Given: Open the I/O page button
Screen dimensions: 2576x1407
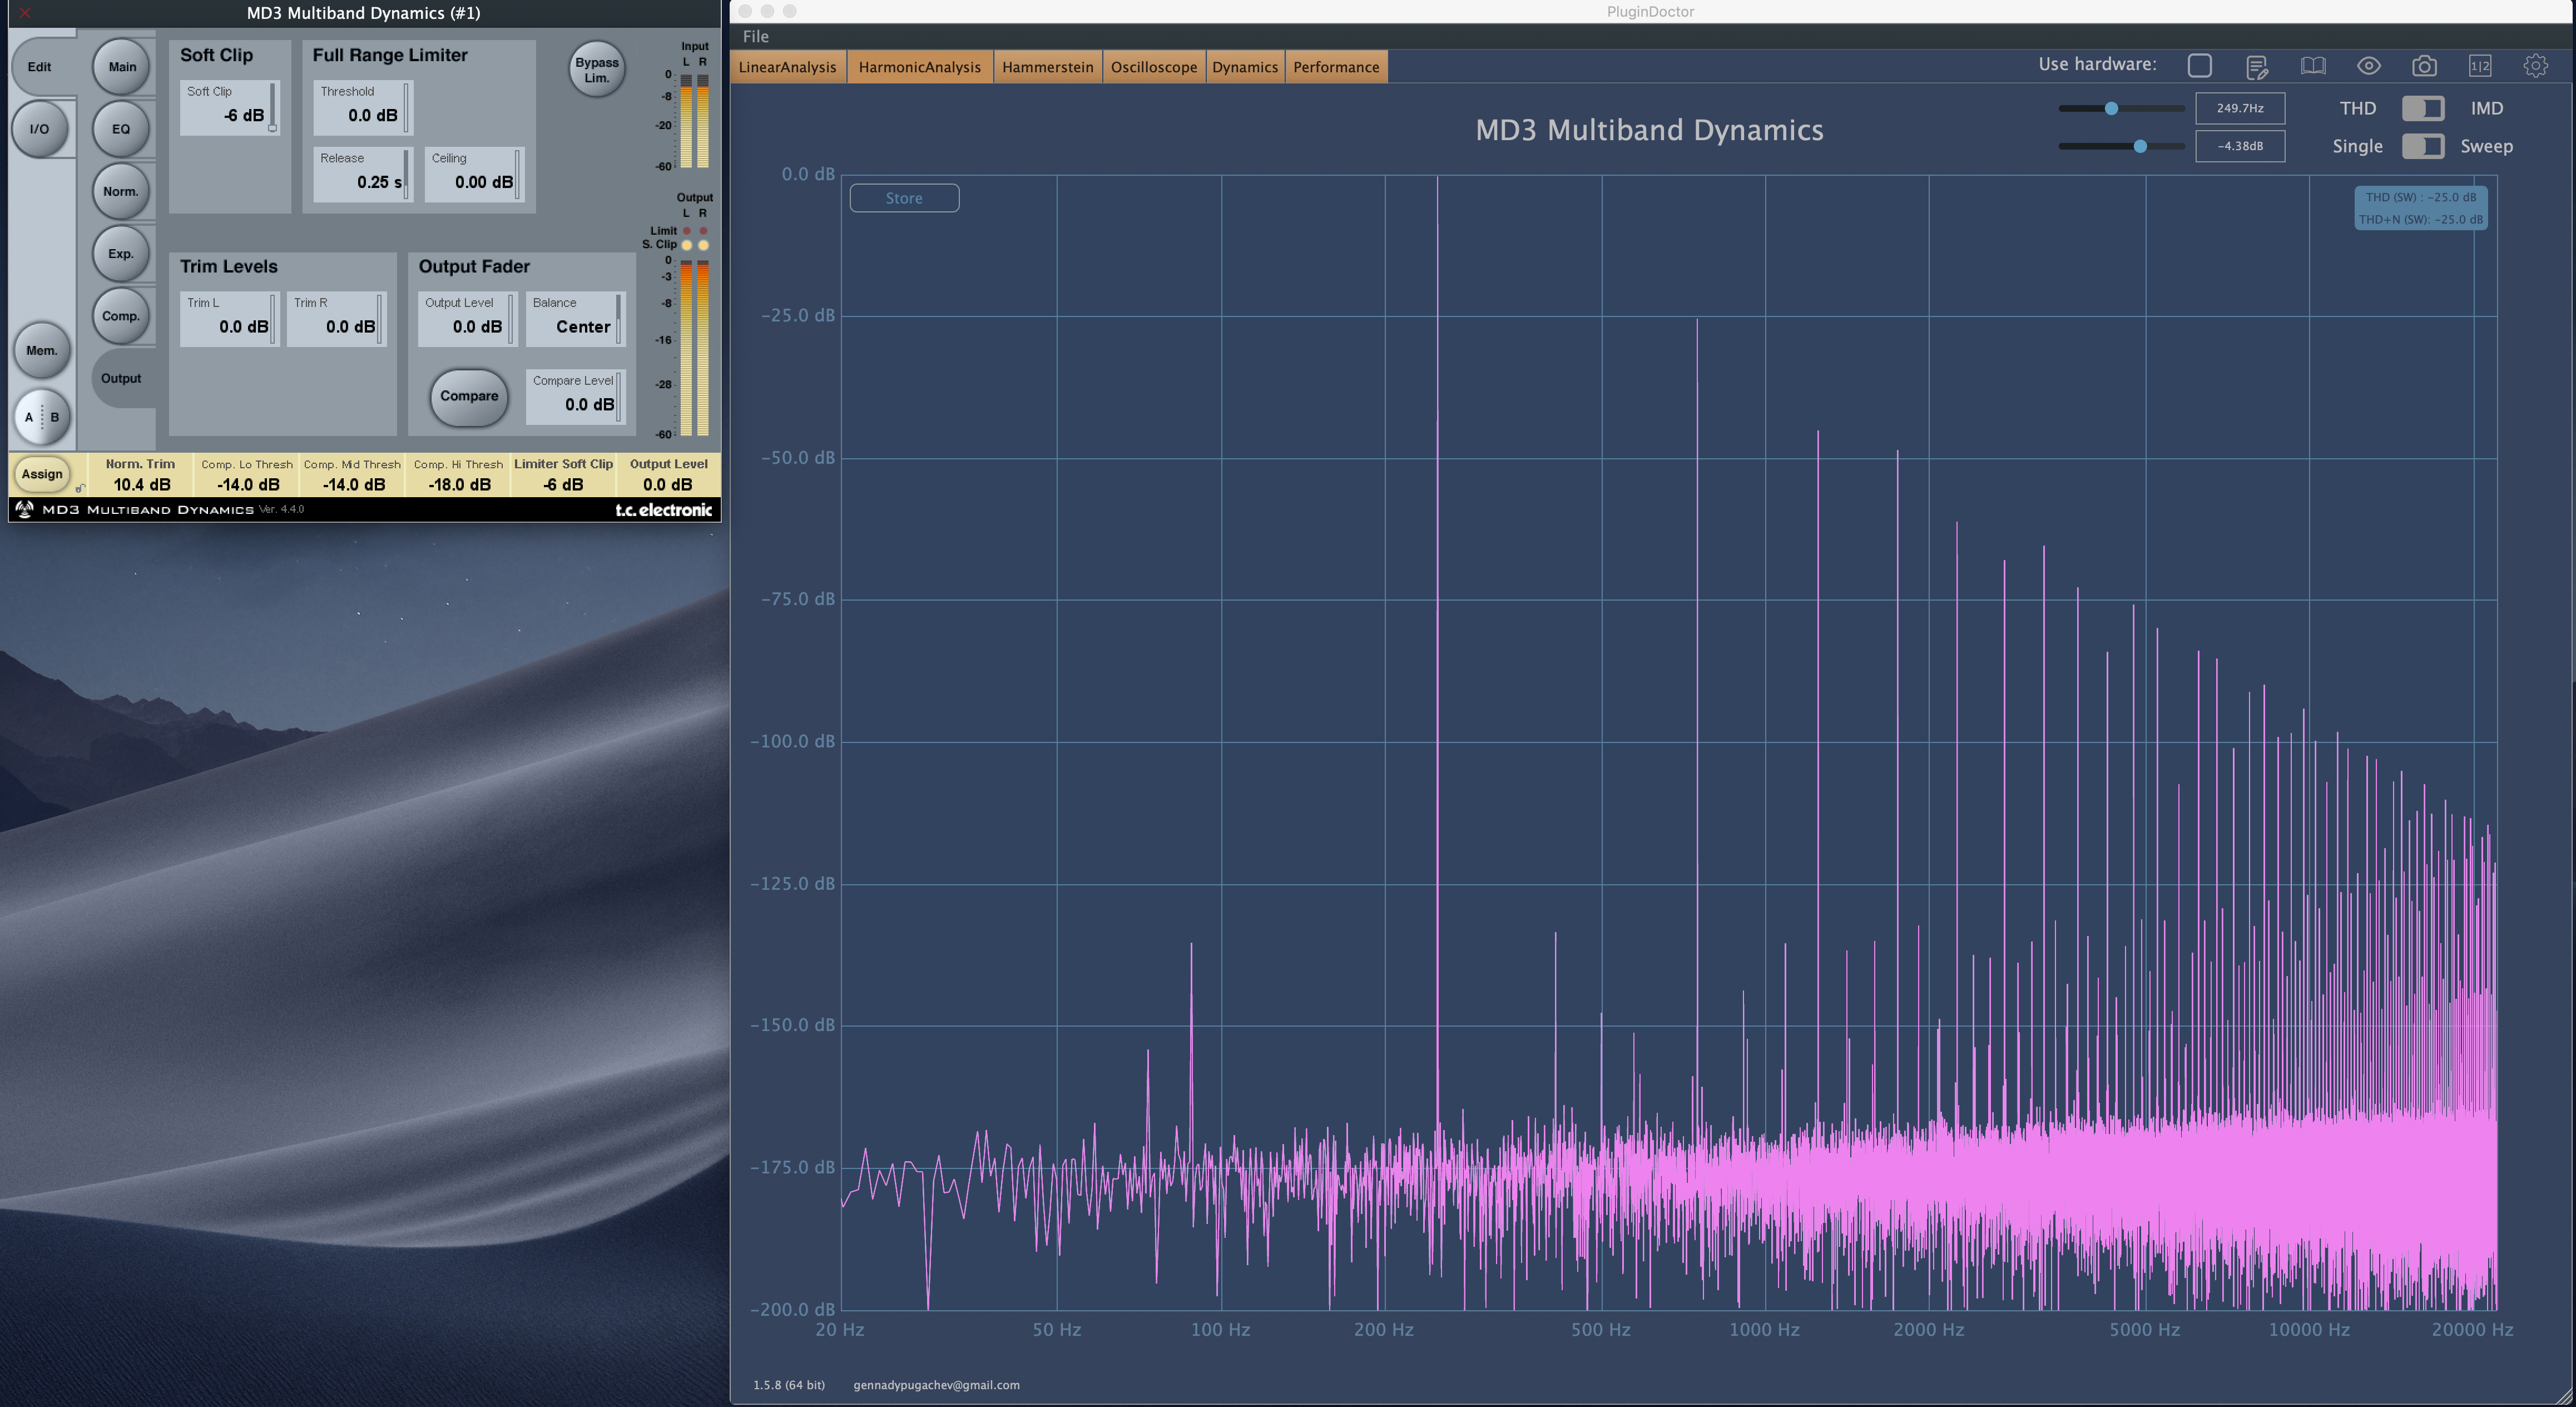Looking at the screenshot, I should pos(39,129).
